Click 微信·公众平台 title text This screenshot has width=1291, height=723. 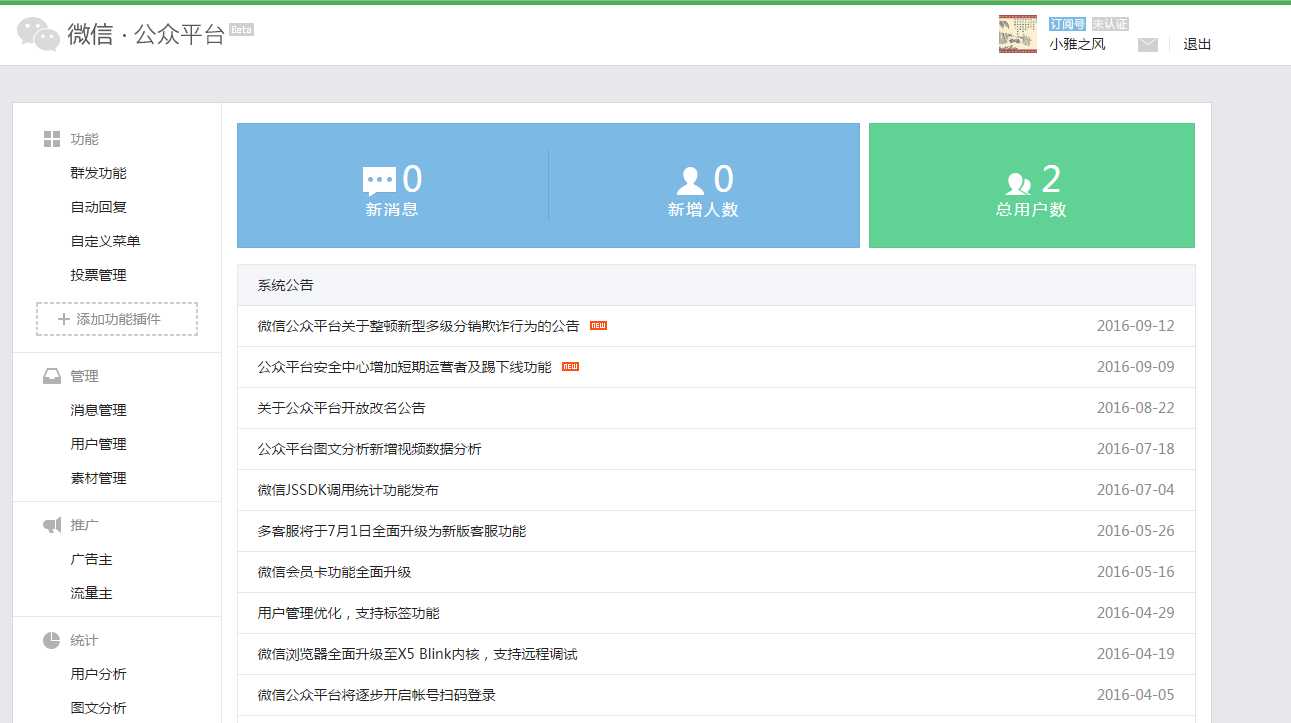coord(146,35)
